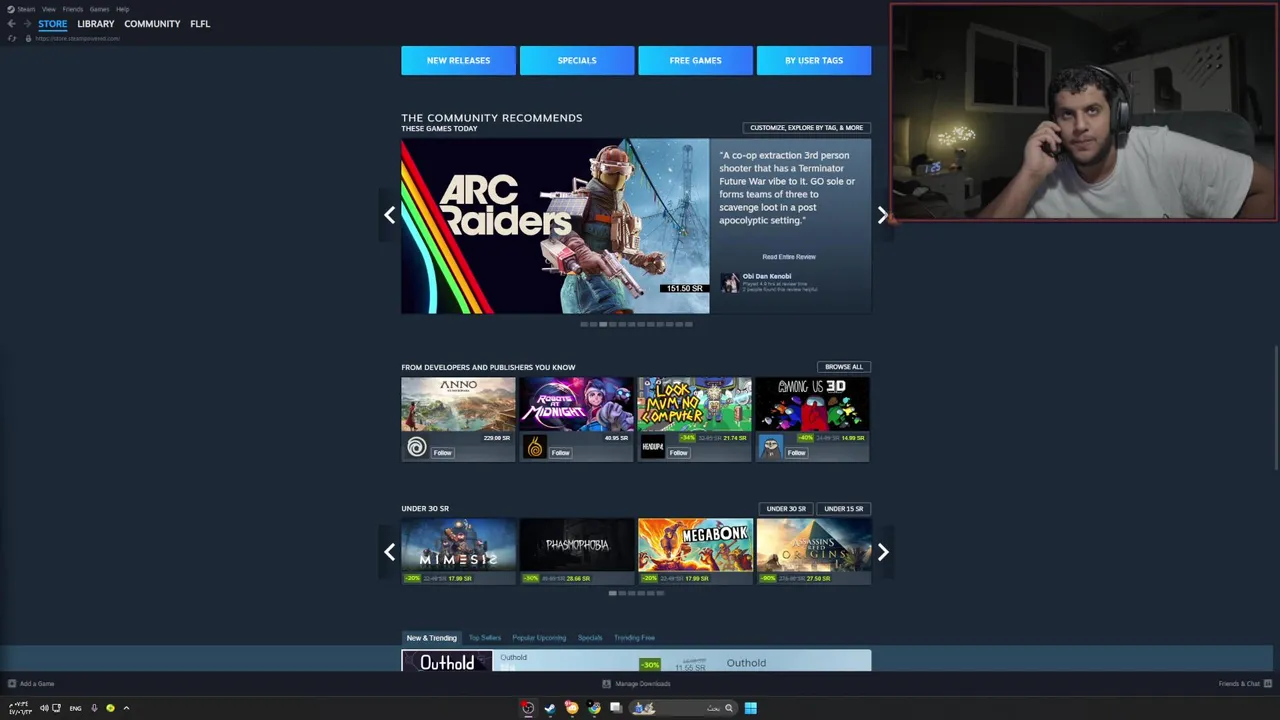Click the UNDER 30 SR filter button
1280x720 pixels.
pos(786,509)
